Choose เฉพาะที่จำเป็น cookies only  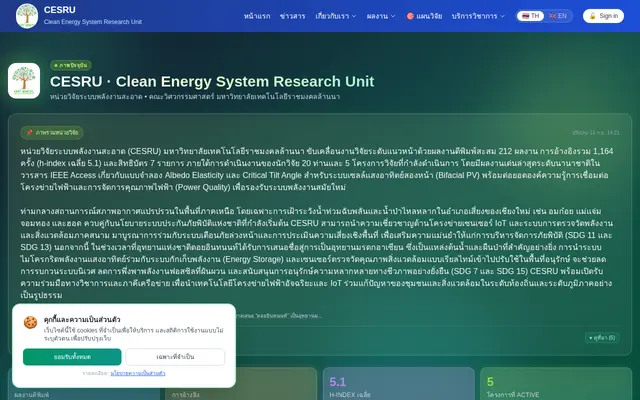pyautogui.click(x=175, y=357)
